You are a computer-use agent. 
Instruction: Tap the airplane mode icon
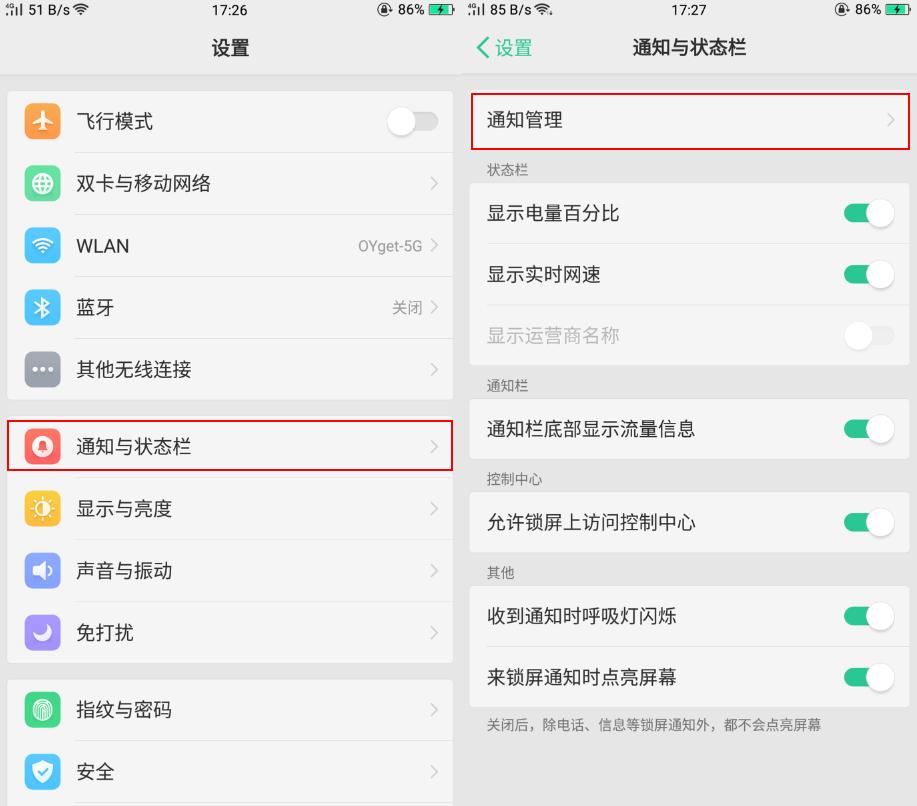[42, 122]
